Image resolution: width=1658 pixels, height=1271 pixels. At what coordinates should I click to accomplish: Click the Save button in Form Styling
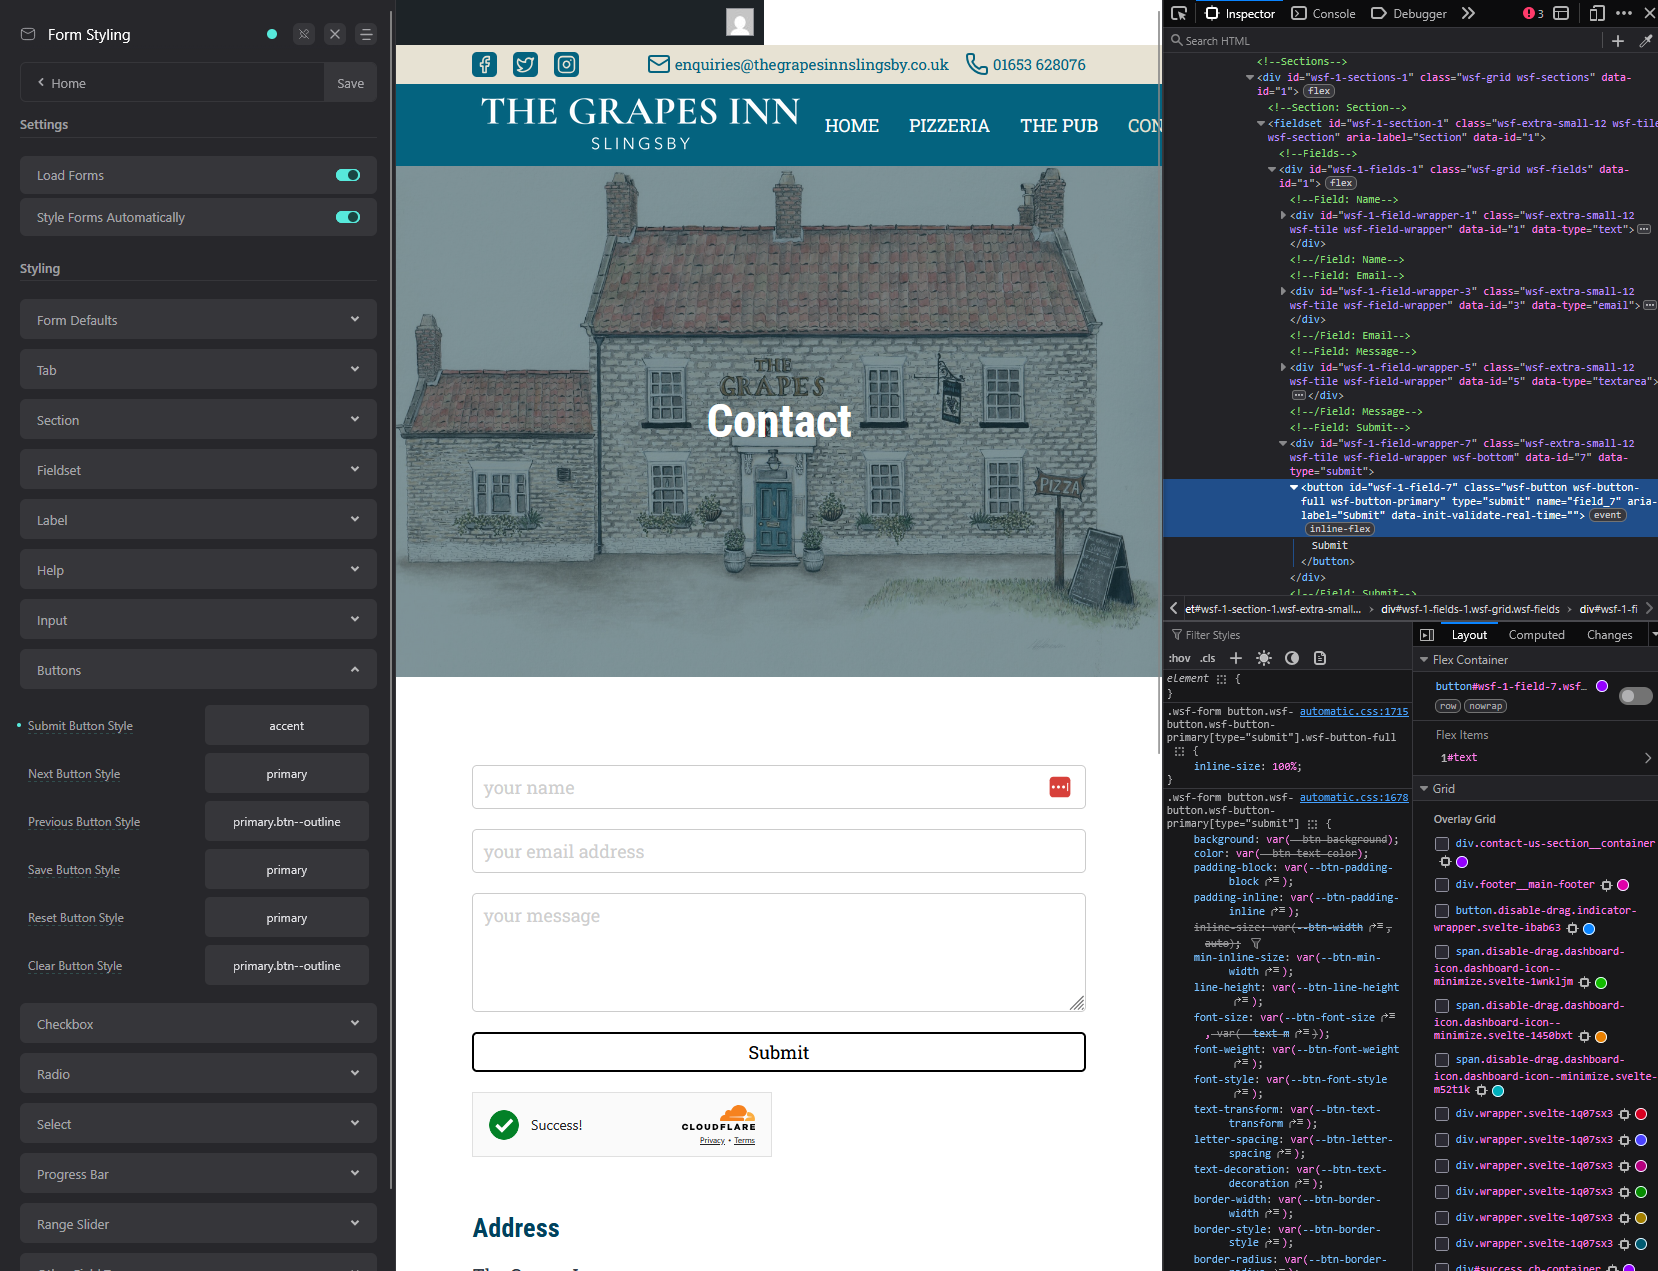tap(350, 83)
